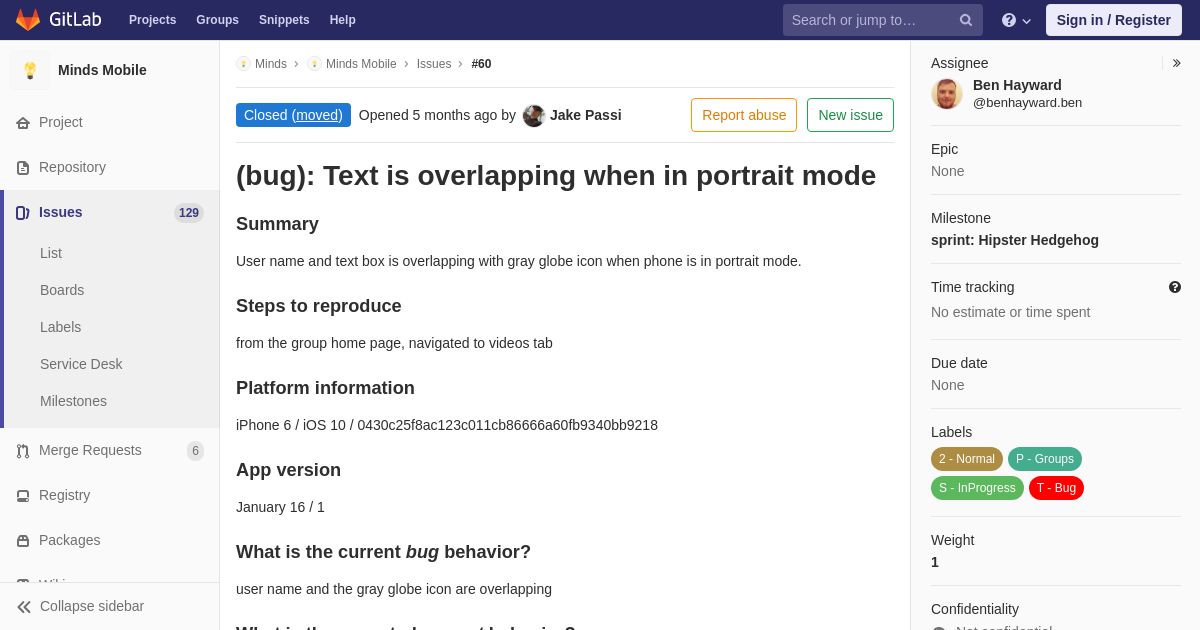Image resolution: width=1200 pixels, height=630 pixels.
Task: Click the Minds Mobile breadcrumb avatar icon
Action: pyautogui.click(x=314, y=64)
